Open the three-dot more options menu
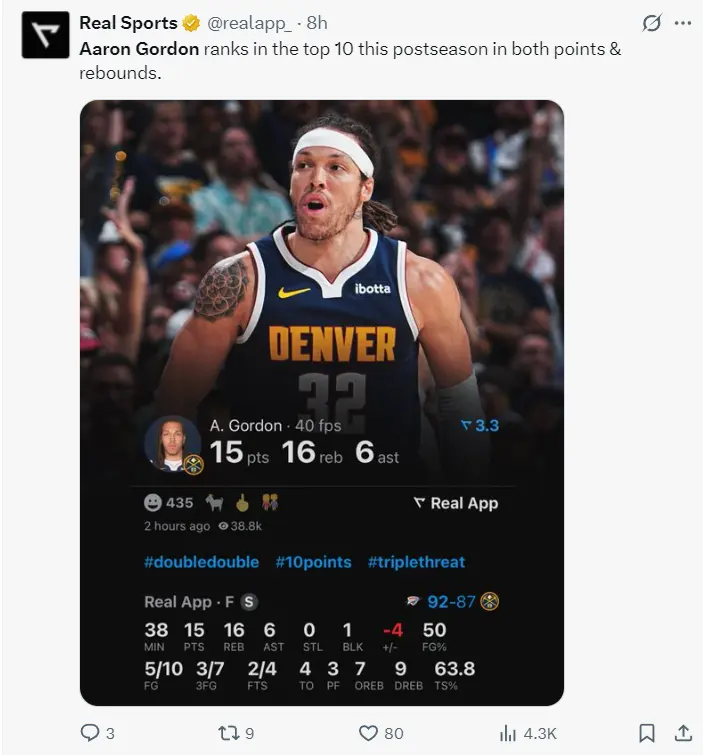 pyautogui.click(x=683, y=23)
